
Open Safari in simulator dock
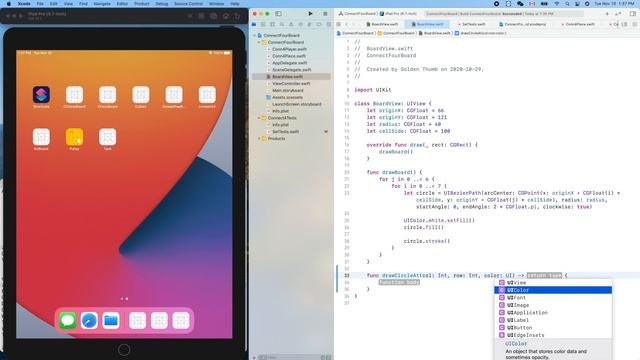tap(89, 320)
